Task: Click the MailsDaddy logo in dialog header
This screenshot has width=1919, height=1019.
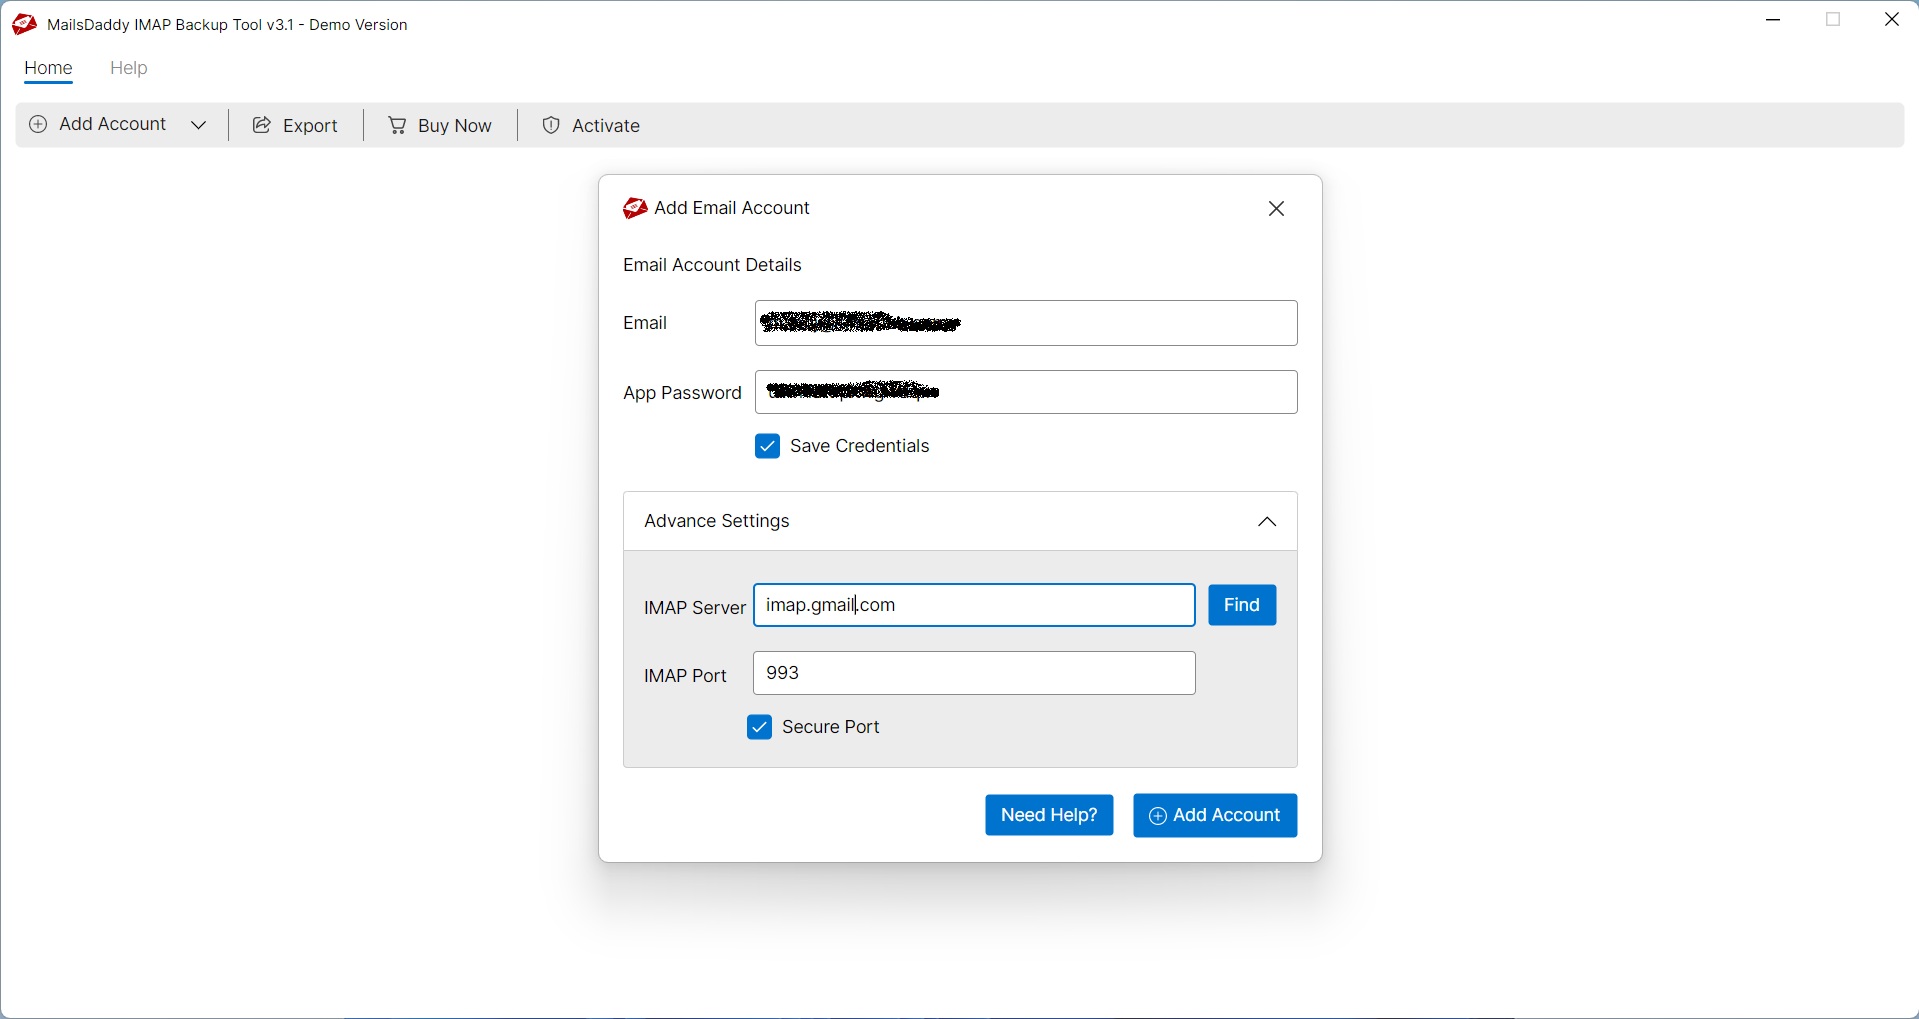Action: 635,208
